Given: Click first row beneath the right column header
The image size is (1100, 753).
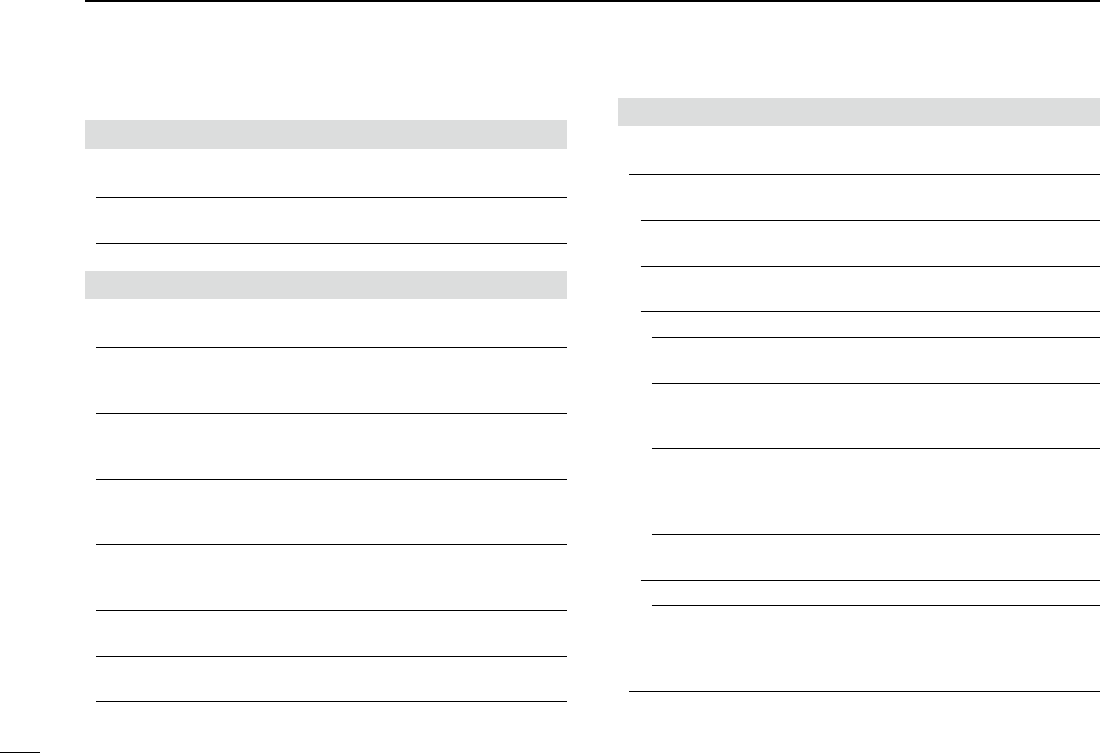Looking at the screenshot, I should click(860, 151).
